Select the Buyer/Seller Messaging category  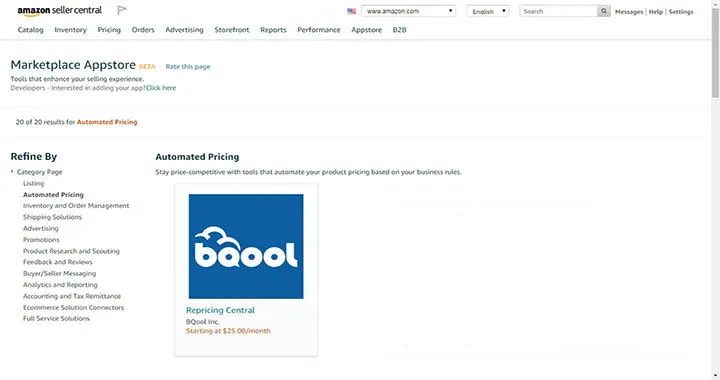[60, 274]
